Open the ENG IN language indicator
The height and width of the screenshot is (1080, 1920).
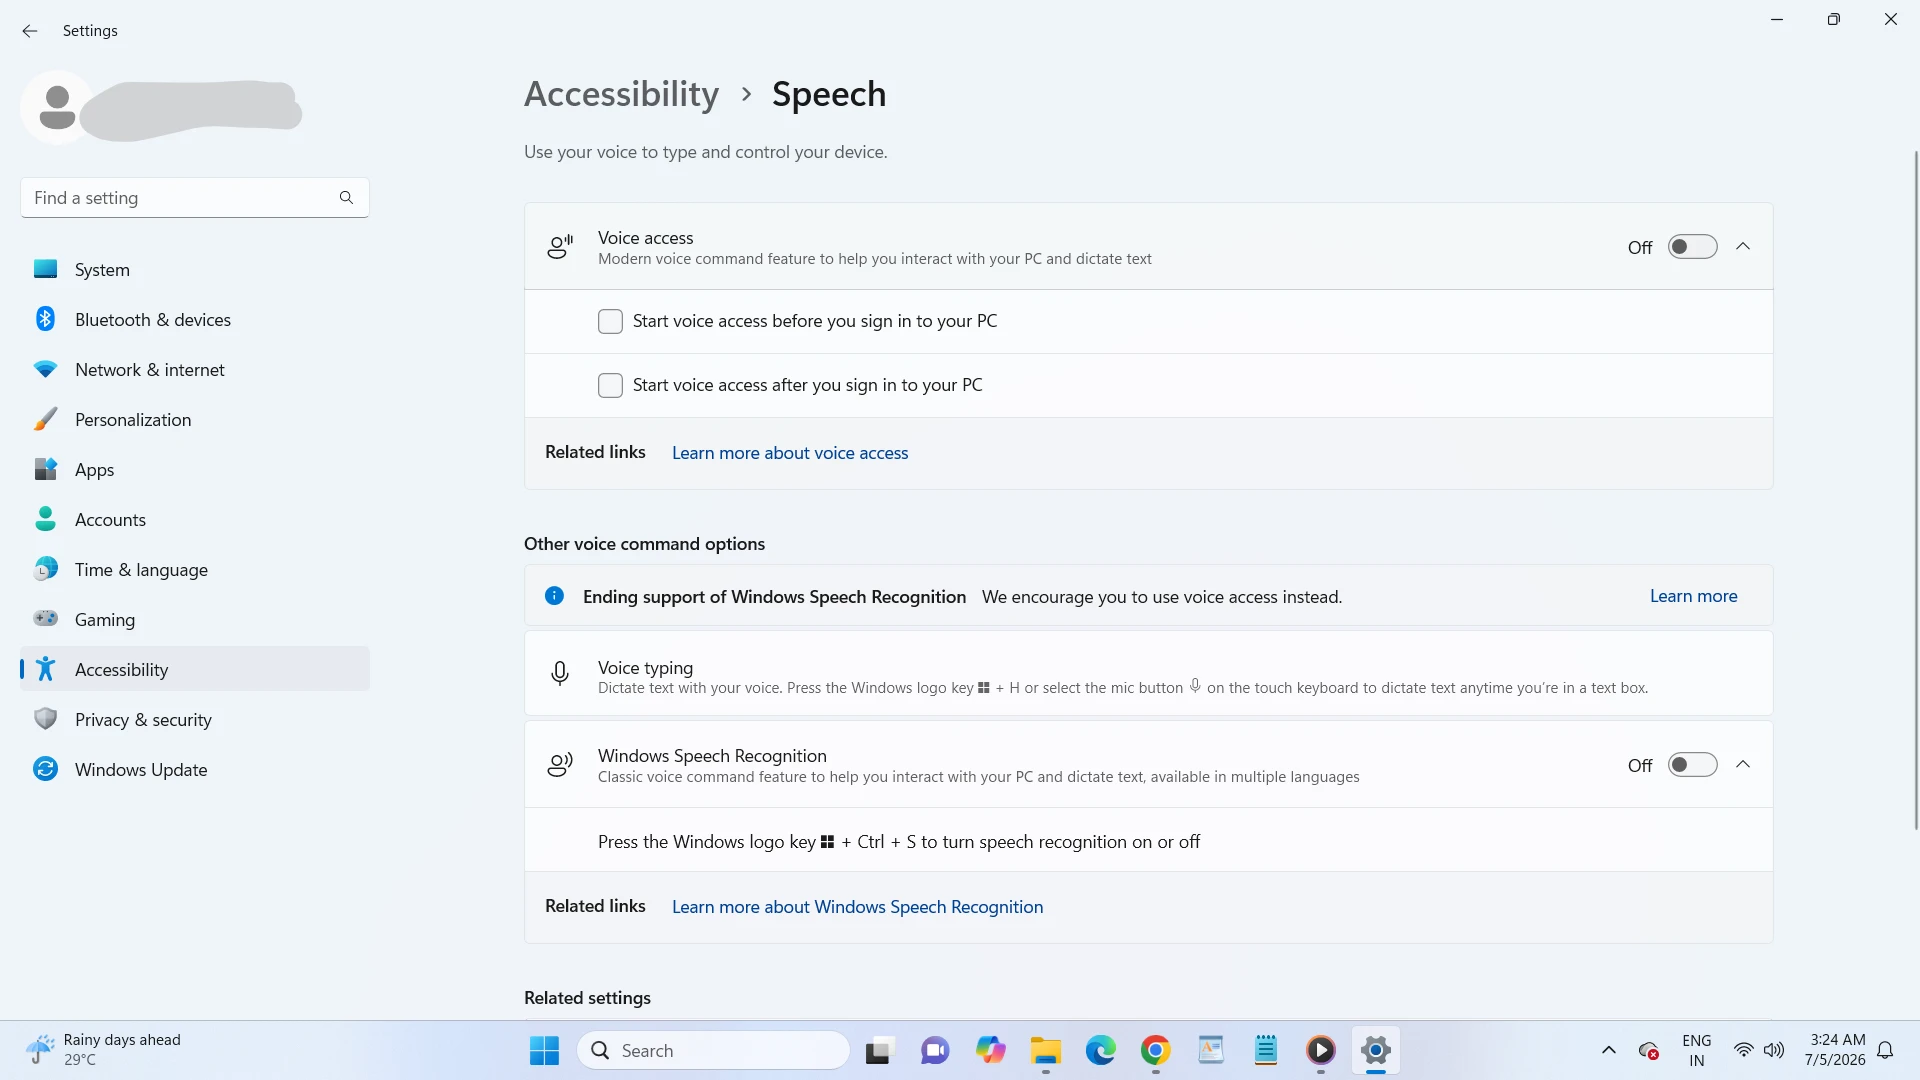click(1697, 1050)
